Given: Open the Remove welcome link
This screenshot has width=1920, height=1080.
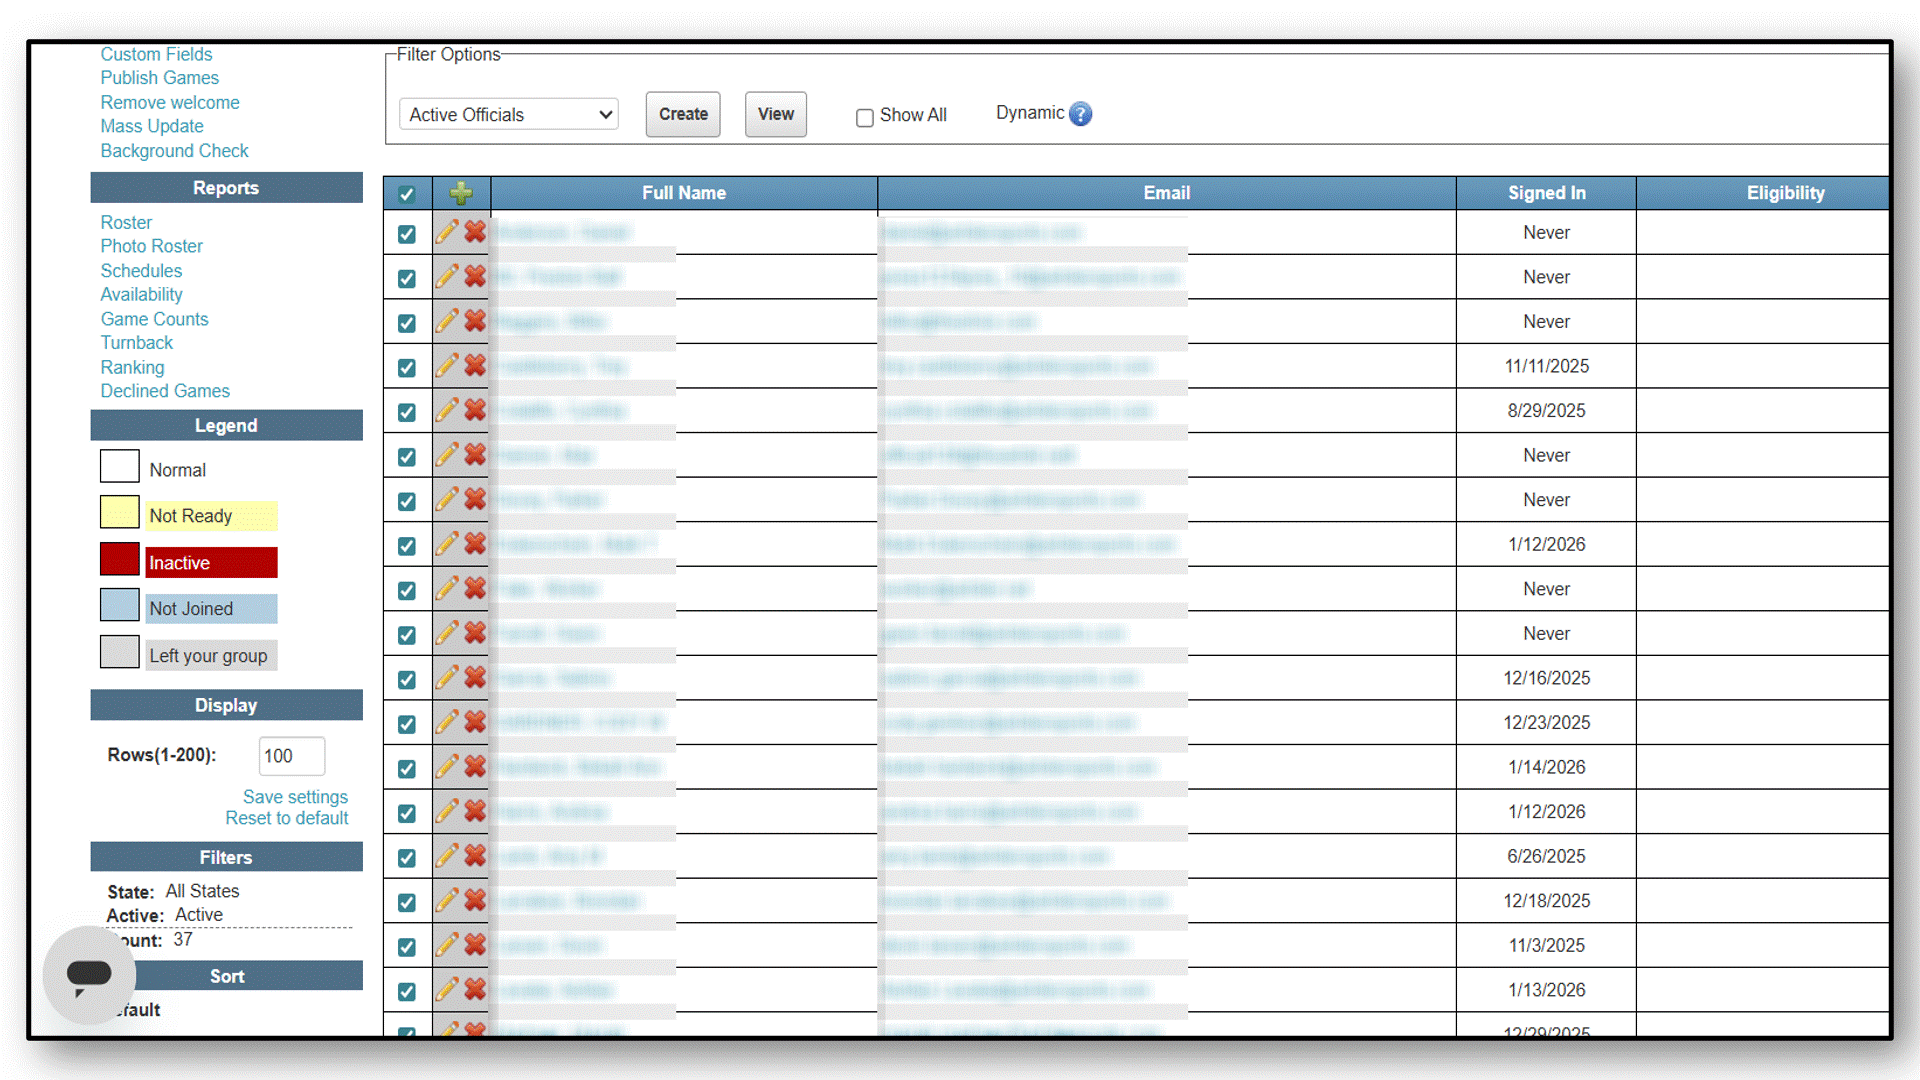Looking at the screenshot, I should 170,103.
